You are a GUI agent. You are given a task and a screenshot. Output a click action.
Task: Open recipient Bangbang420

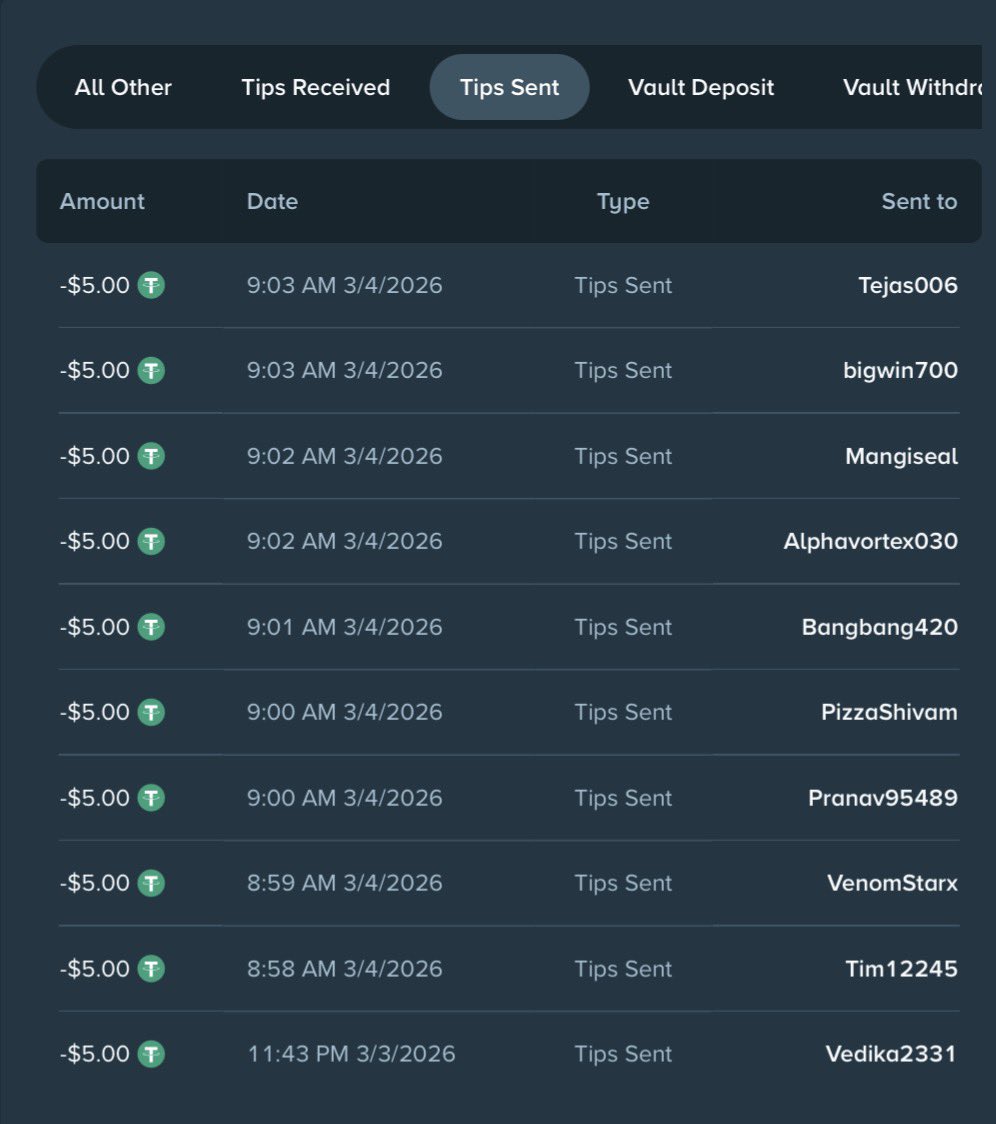[x=880, y=627]
